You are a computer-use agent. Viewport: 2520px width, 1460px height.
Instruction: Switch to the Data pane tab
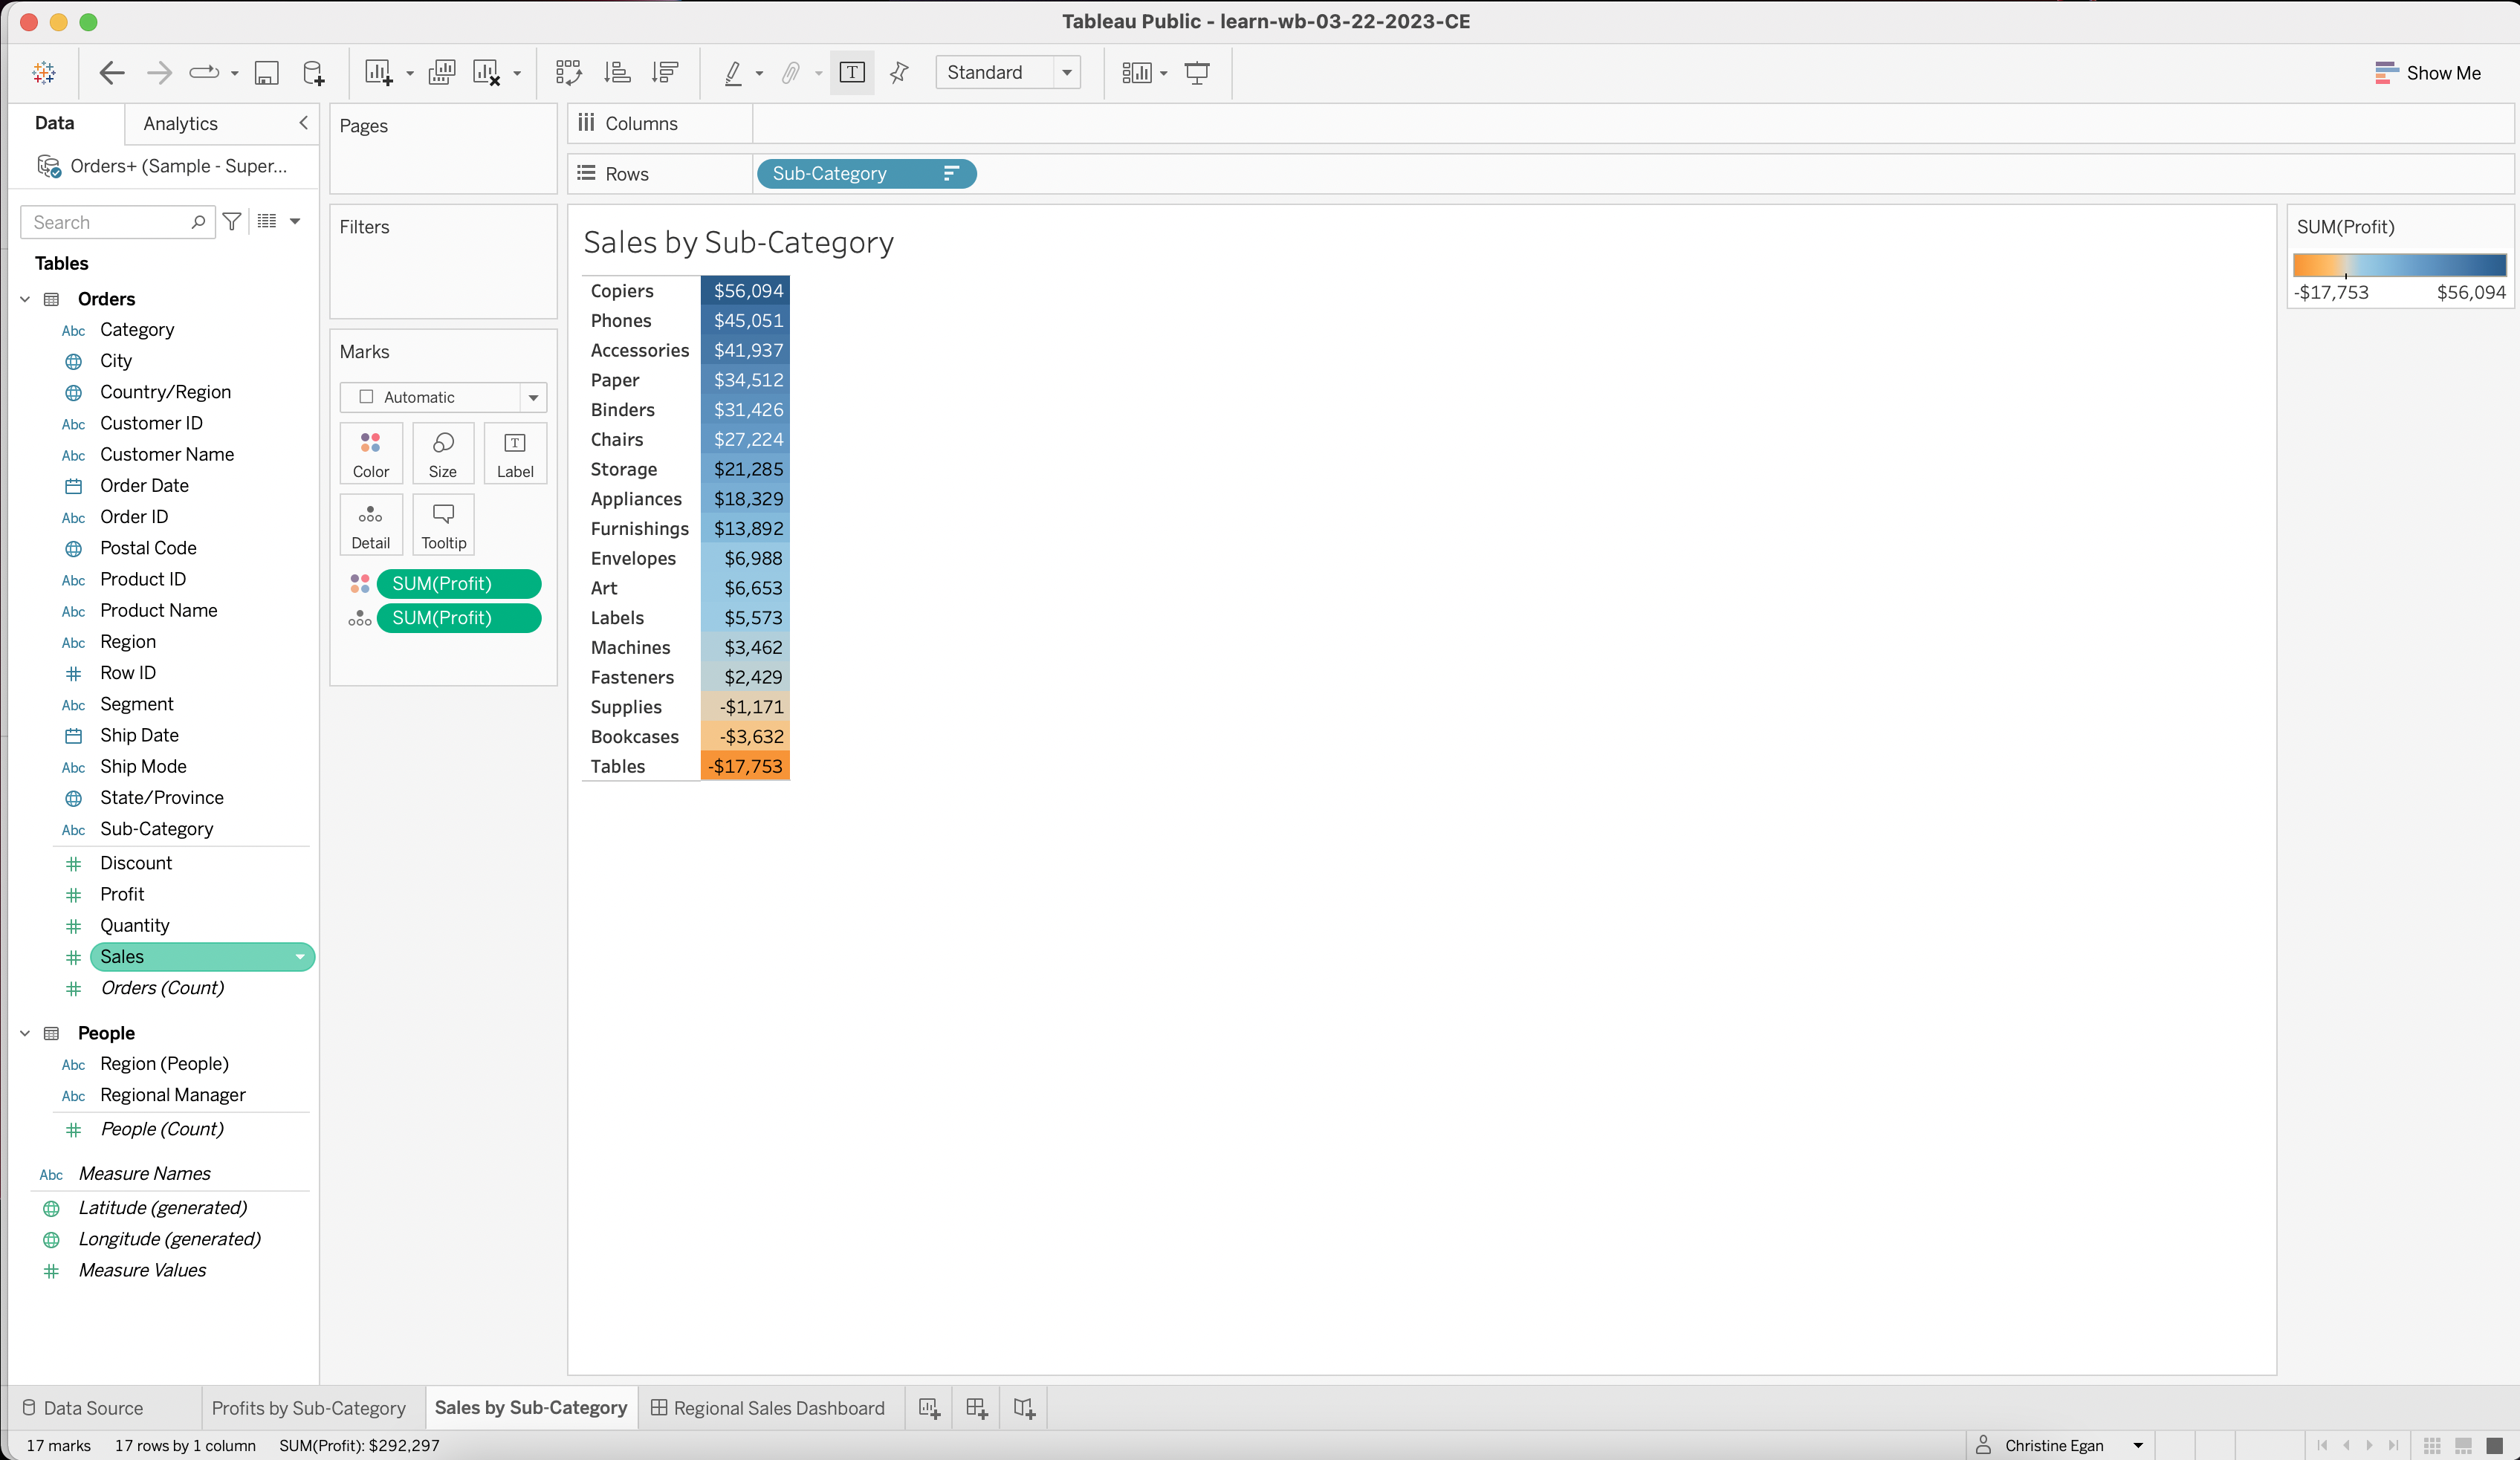click(54, 122)
